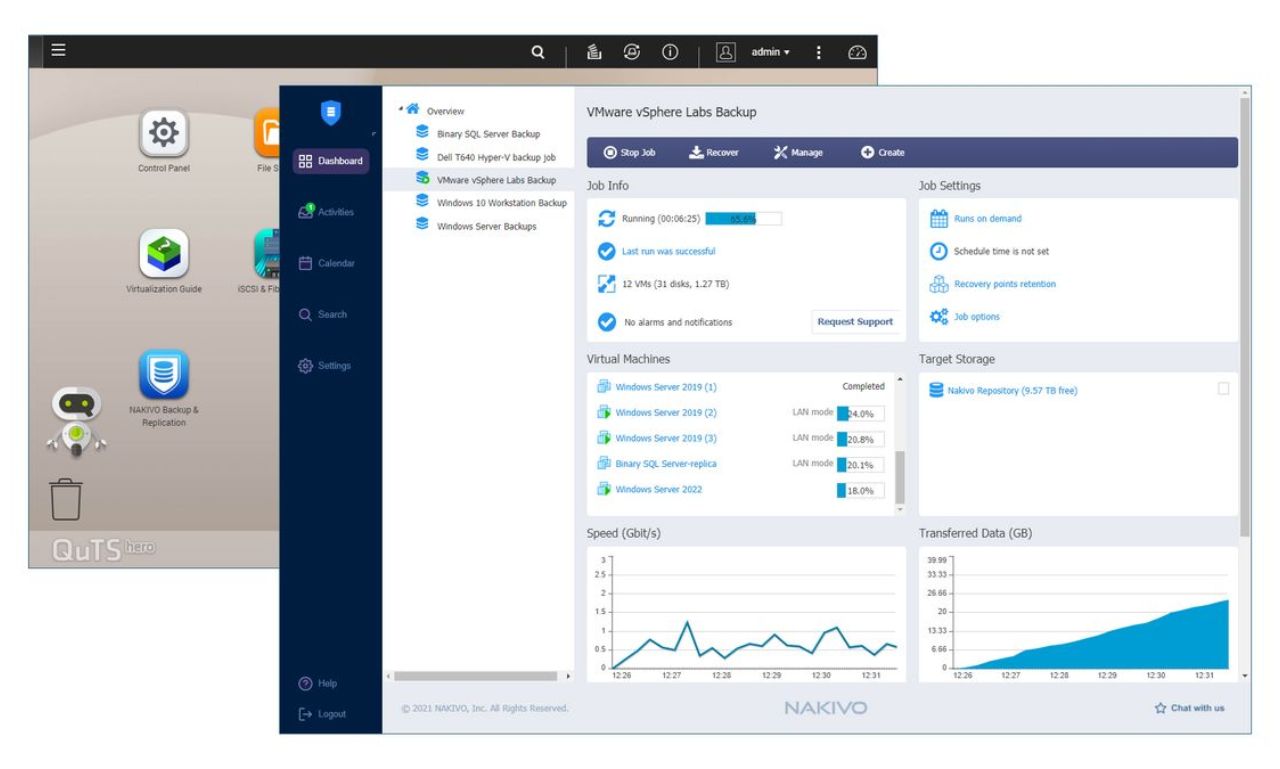1280x769 pixels.
Task: Click the NAKIVO shield logo in sidebar
Action: 331,112
